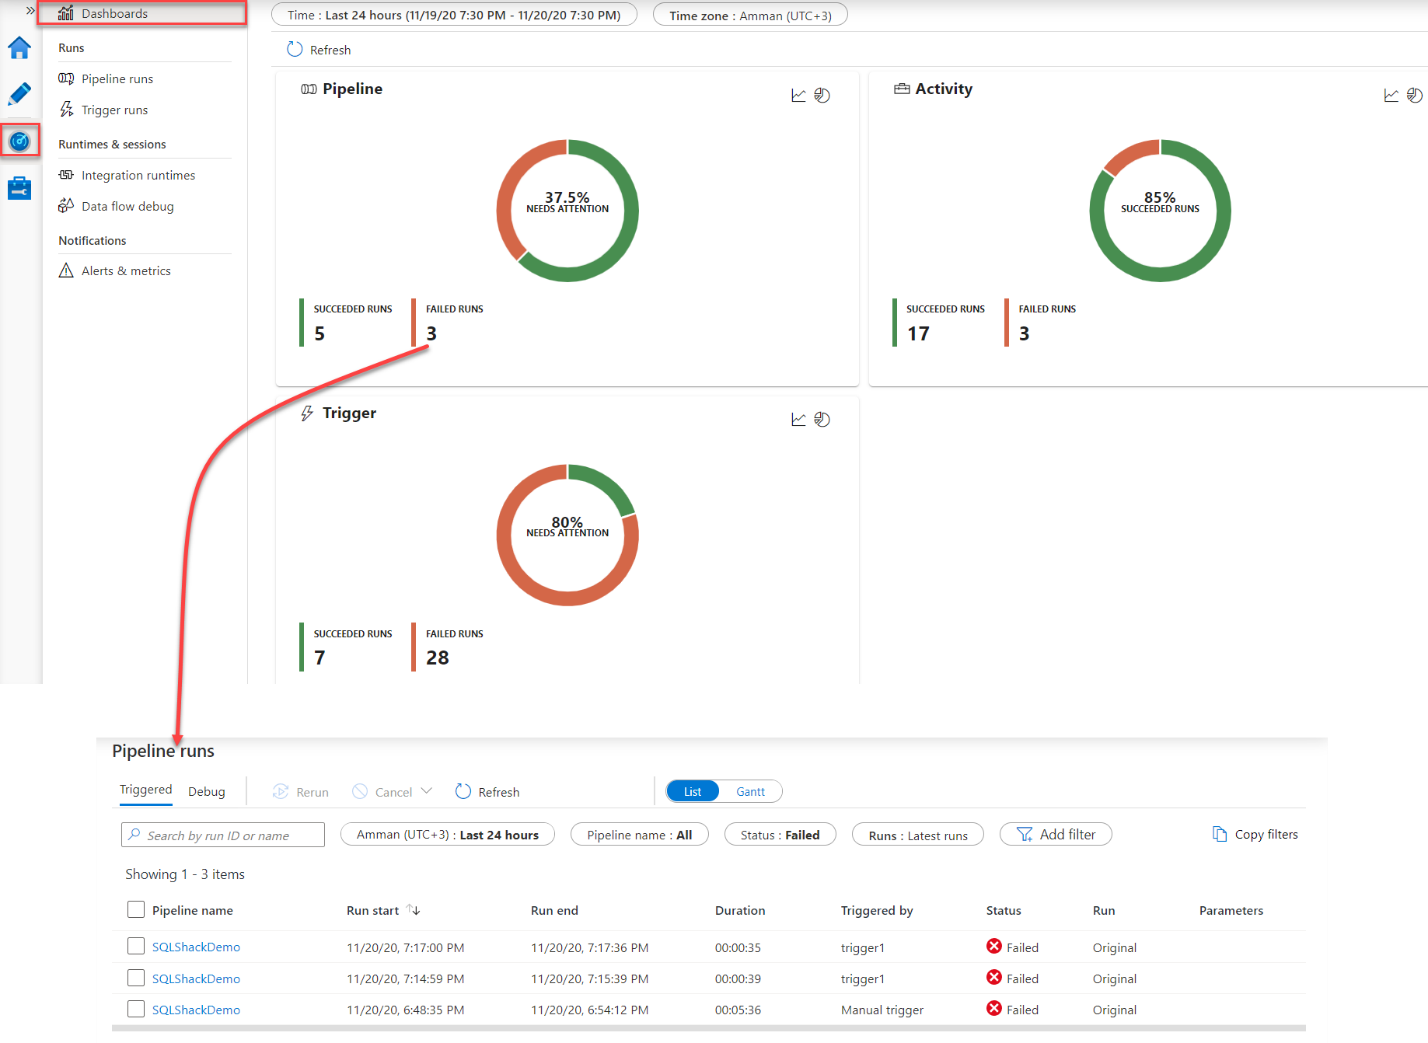Open the Cancel dropdown arrow
The width and height of the screenshot is (1428, 1043).
pos(427,791)
